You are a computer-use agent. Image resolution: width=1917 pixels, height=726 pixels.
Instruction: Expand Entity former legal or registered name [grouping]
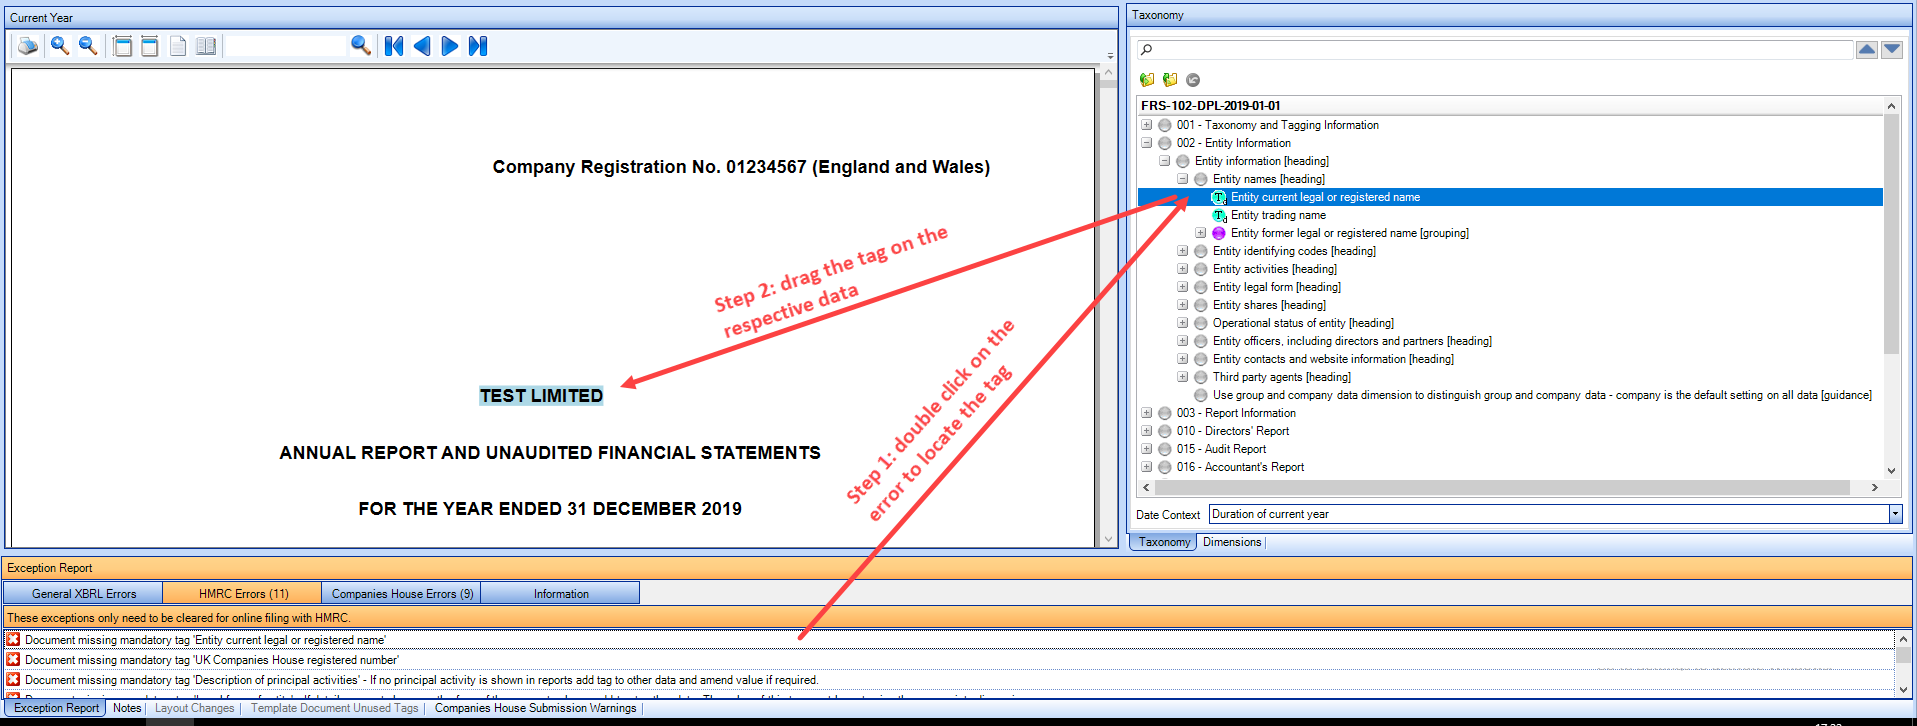coord(1201,233)
